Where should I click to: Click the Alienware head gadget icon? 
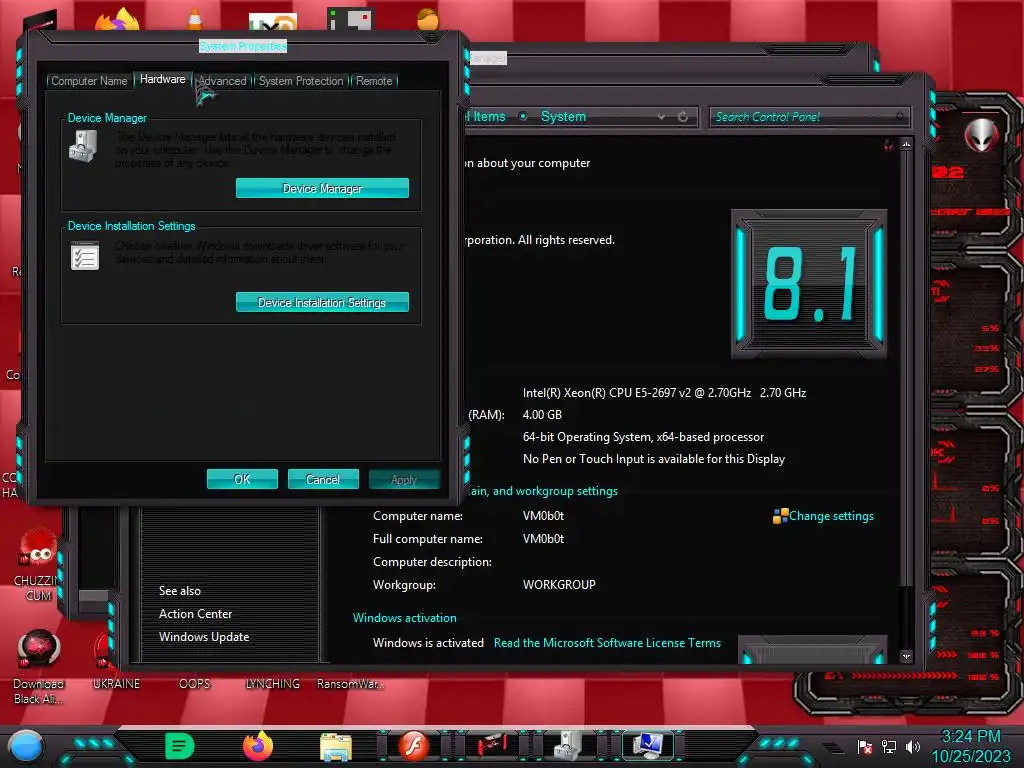(981, 135)
